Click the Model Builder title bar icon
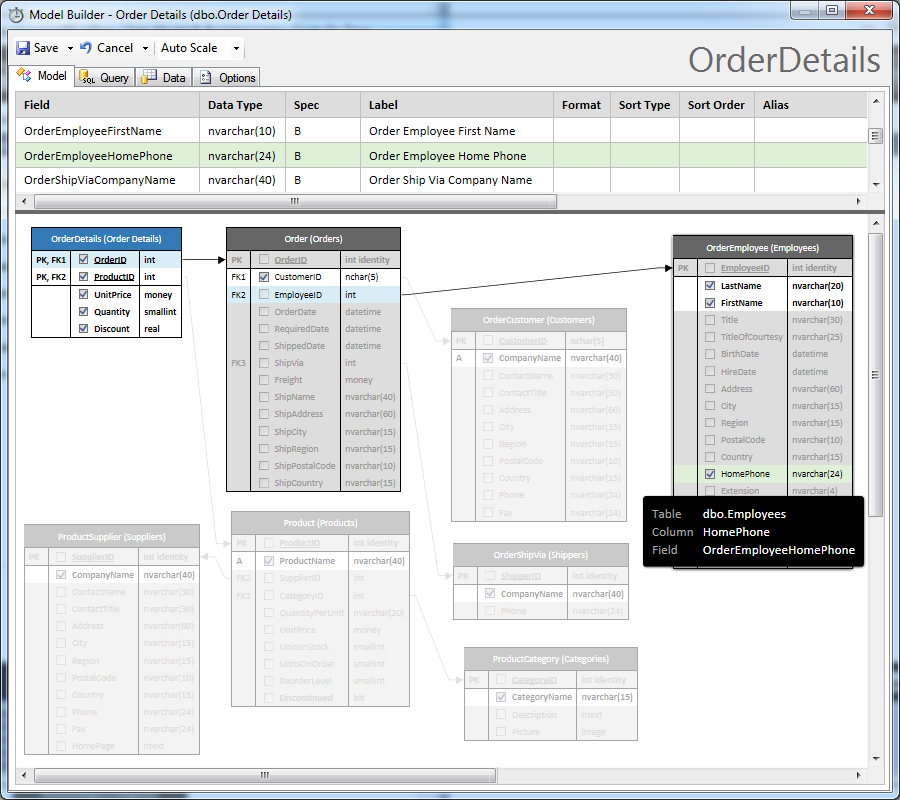The width and height of the screenshot is (900, 800). [x=16, y=14]
